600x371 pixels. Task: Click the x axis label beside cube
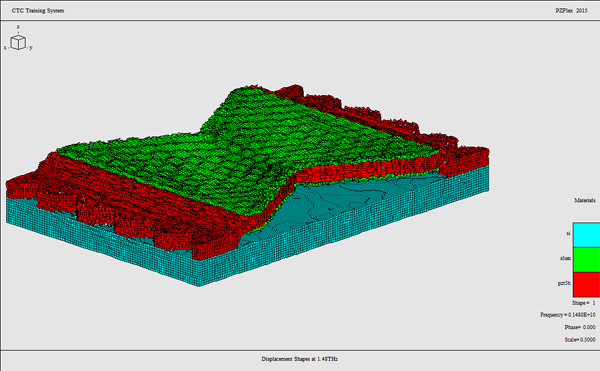[x=5, y=47]
